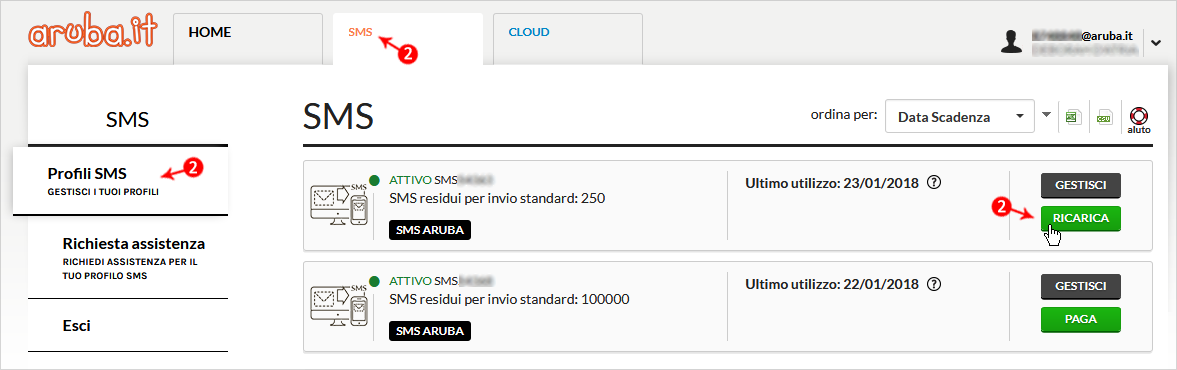Click GESTISCI button for second profile
This screenshot has height=370, width=1177.
point(1080,286)
